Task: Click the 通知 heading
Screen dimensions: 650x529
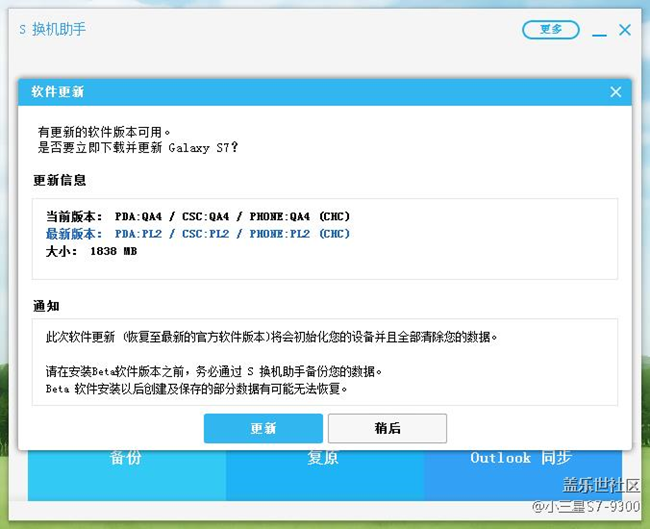Action: point(46,306)
